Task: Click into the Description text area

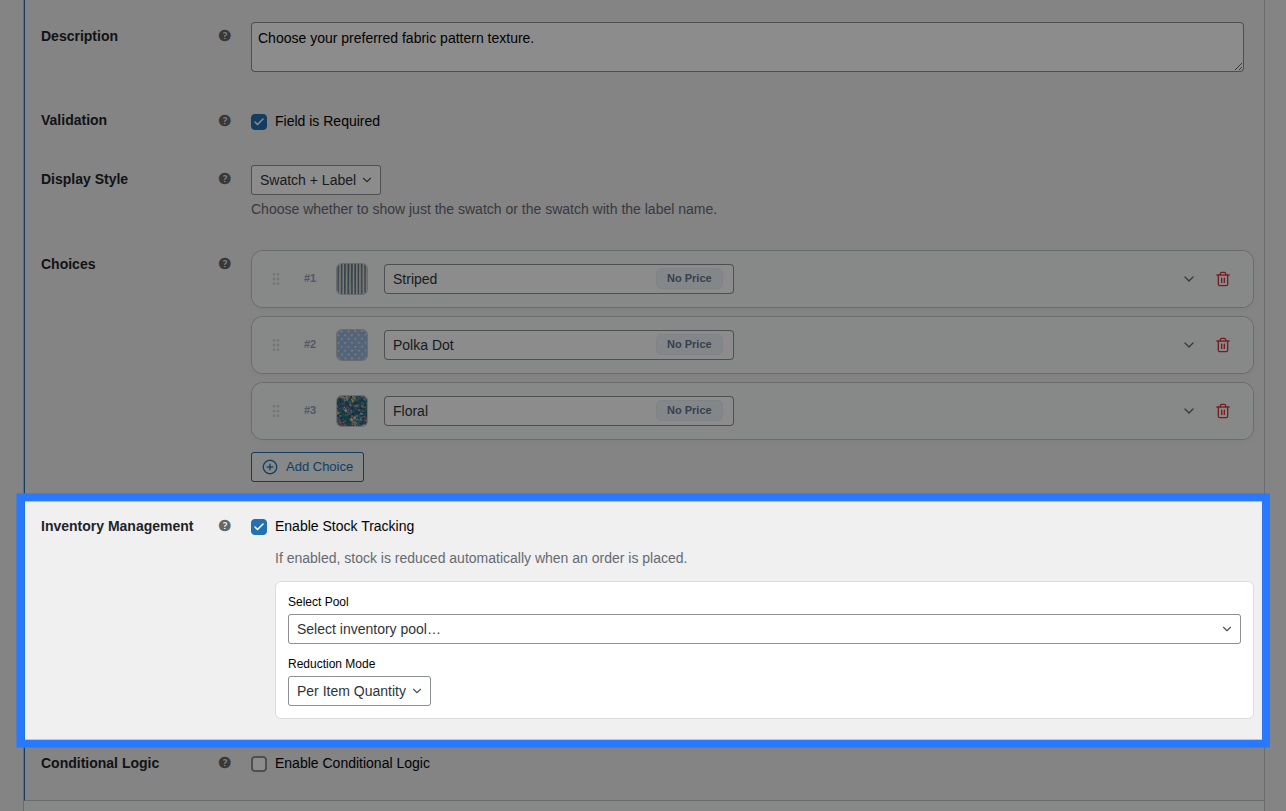Action: (x=747, y=47)
